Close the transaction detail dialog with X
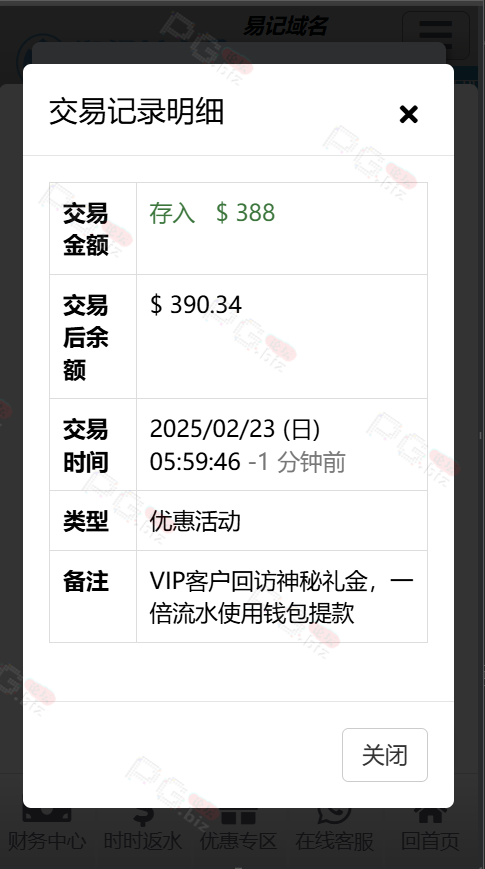485x869 pixels. coord(409,114)
